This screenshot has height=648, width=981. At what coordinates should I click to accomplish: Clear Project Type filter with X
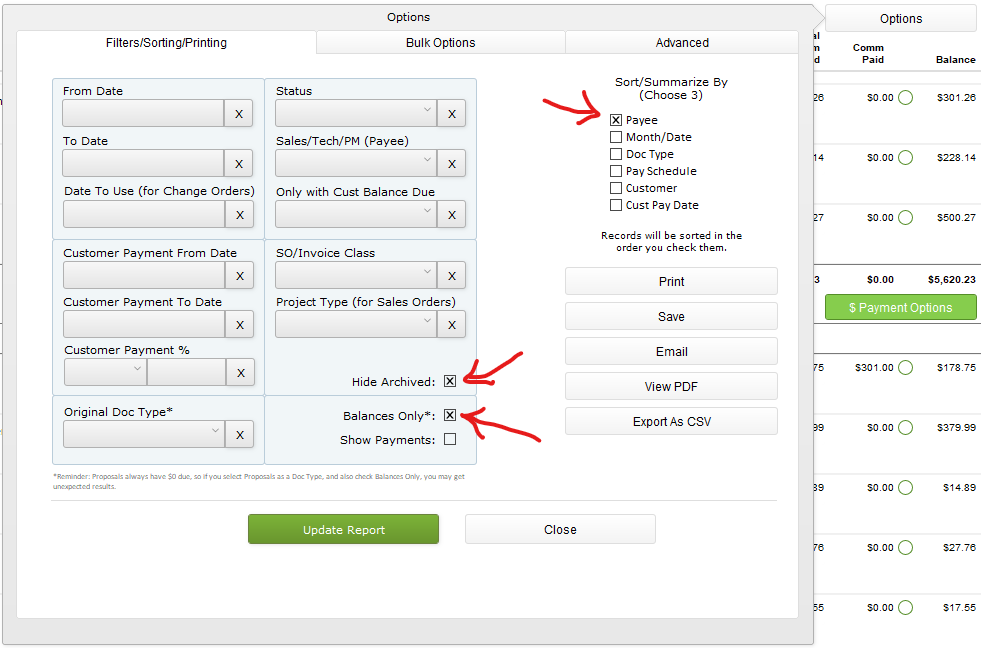click(x=451, y=324)
